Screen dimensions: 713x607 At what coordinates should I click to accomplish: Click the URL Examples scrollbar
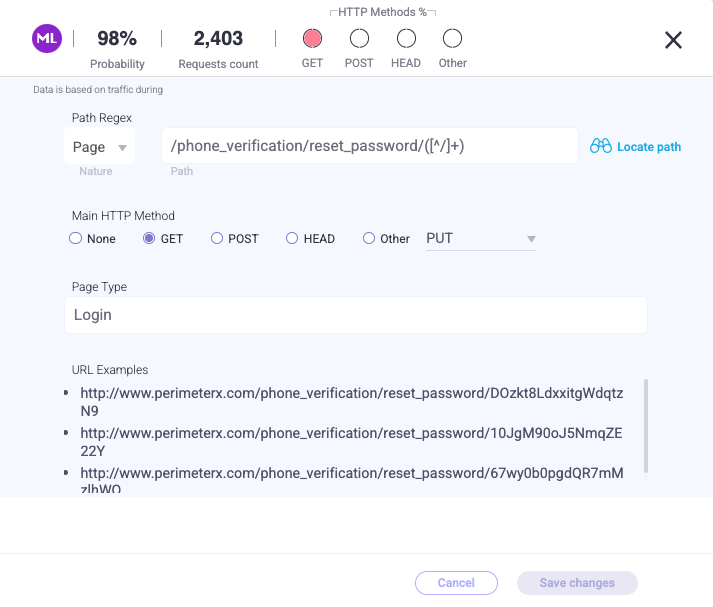click(x=646, y=425)
